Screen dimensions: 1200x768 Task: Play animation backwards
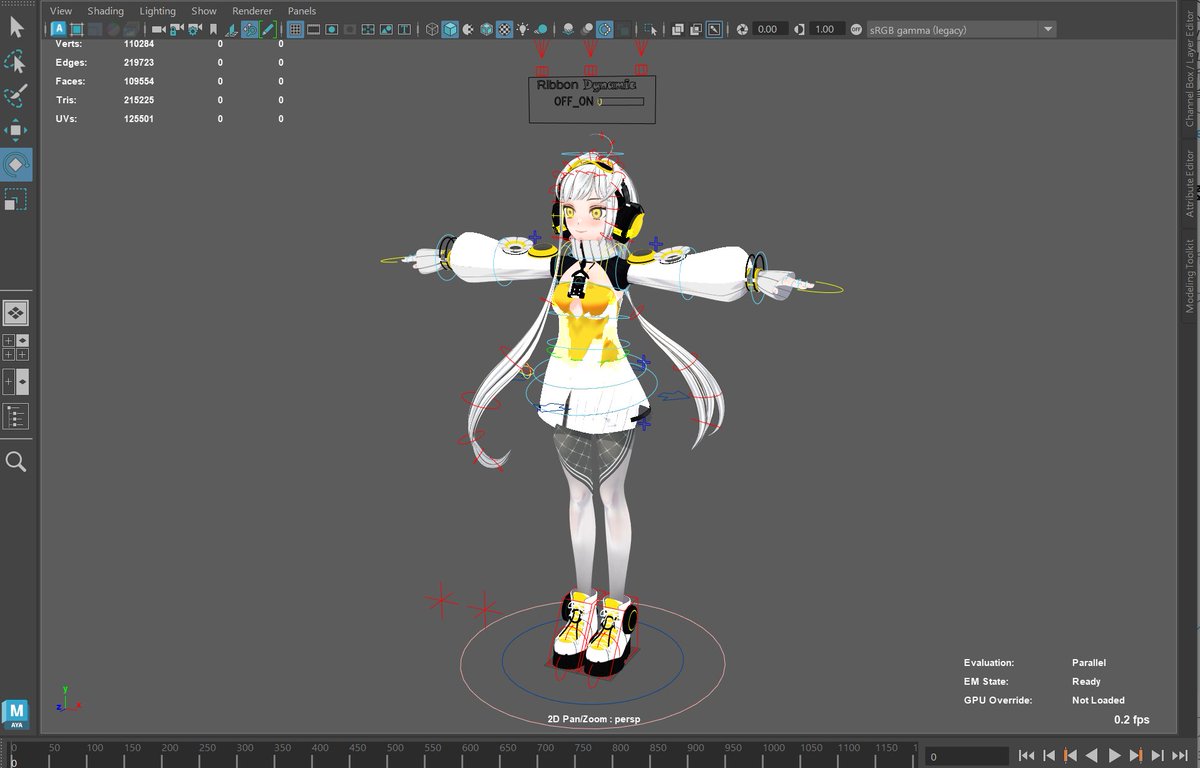(1092, 756)
